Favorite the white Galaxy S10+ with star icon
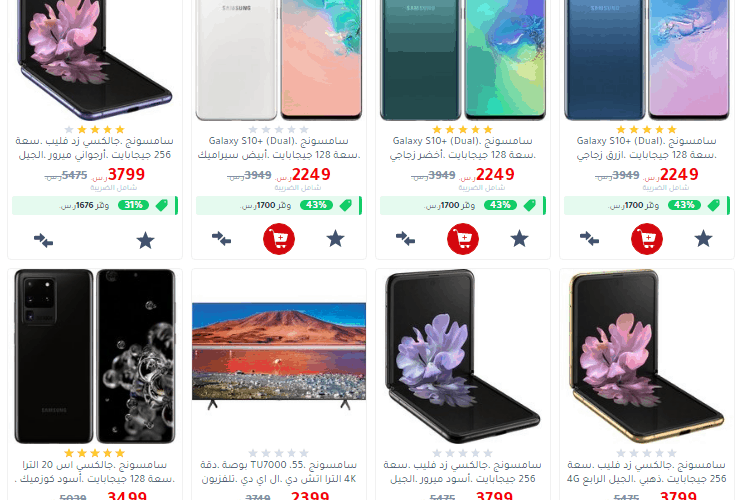This screenshot has height=500, width=745. (x=335, y=239)
